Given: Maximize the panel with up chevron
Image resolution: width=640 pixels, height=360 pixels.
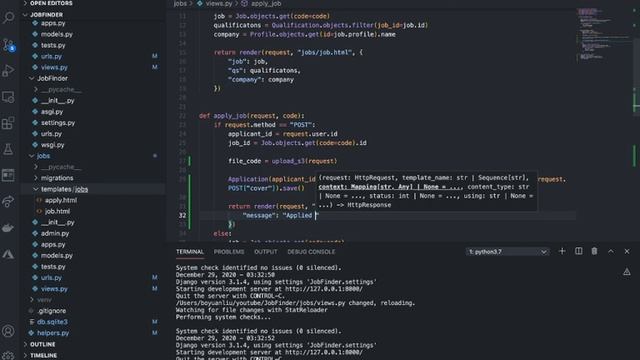Looking at the screenshot, I should [611, 251].
